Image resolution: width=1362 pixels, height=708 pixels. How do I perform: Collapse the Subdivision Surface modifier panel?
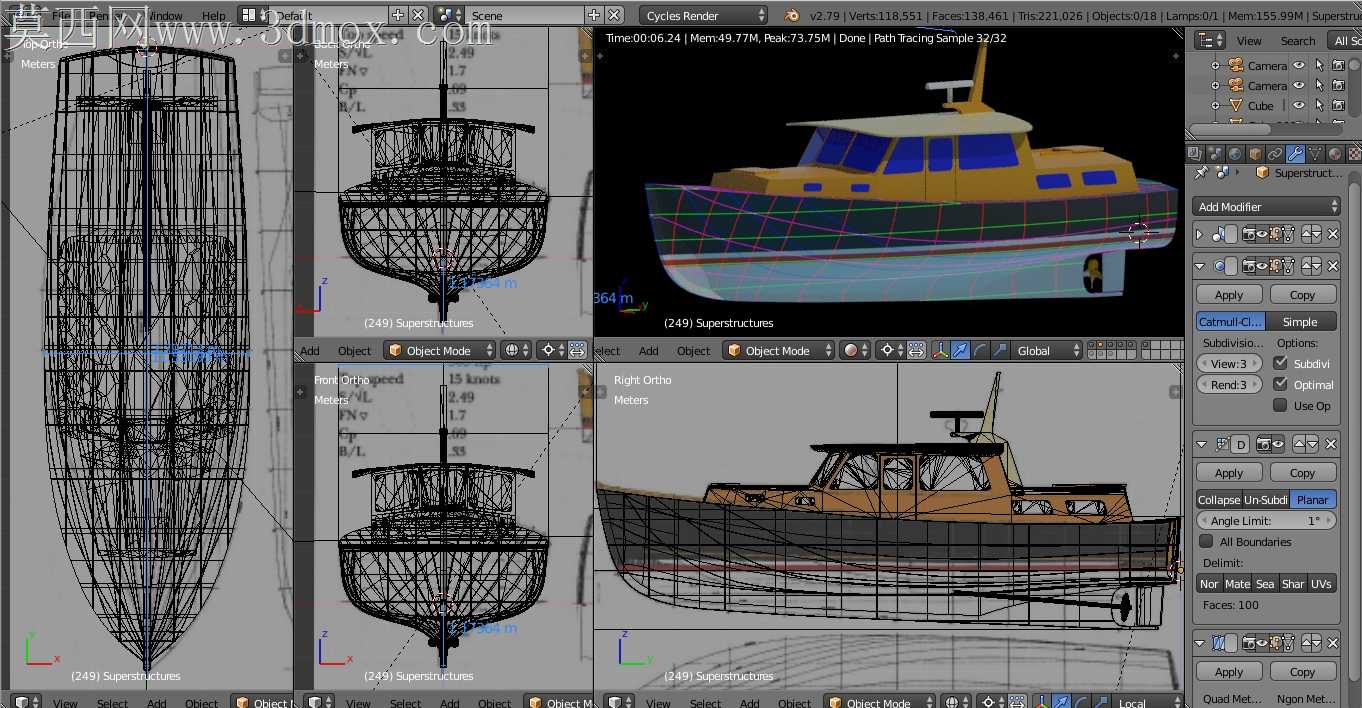[1200, 266]
